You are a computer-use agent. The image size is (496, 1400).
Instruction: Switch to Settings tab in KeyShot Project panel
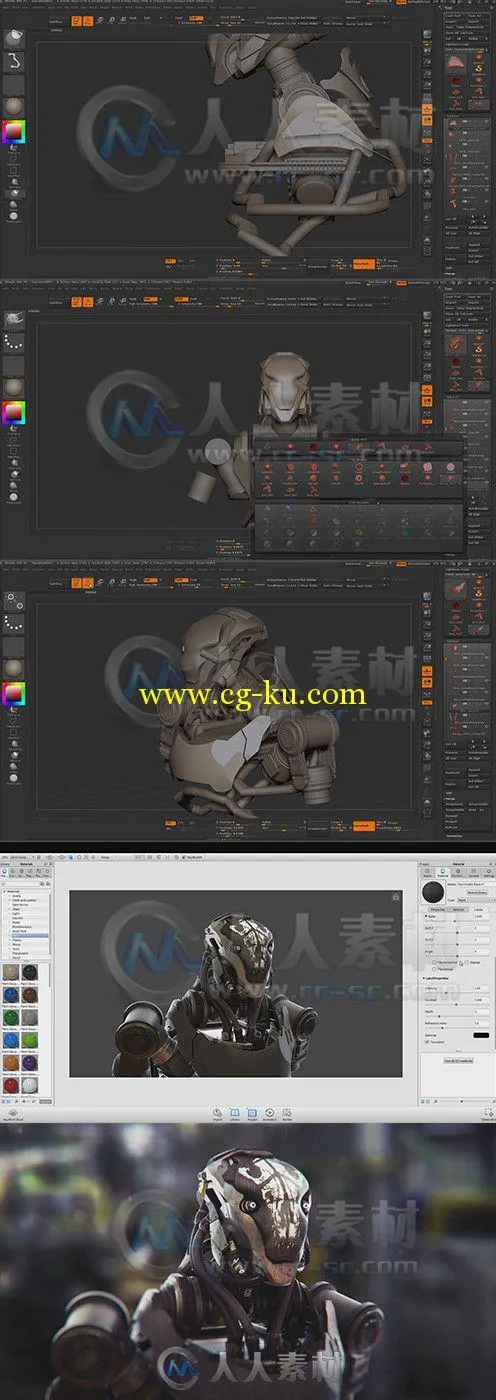(x=489, y=872)
